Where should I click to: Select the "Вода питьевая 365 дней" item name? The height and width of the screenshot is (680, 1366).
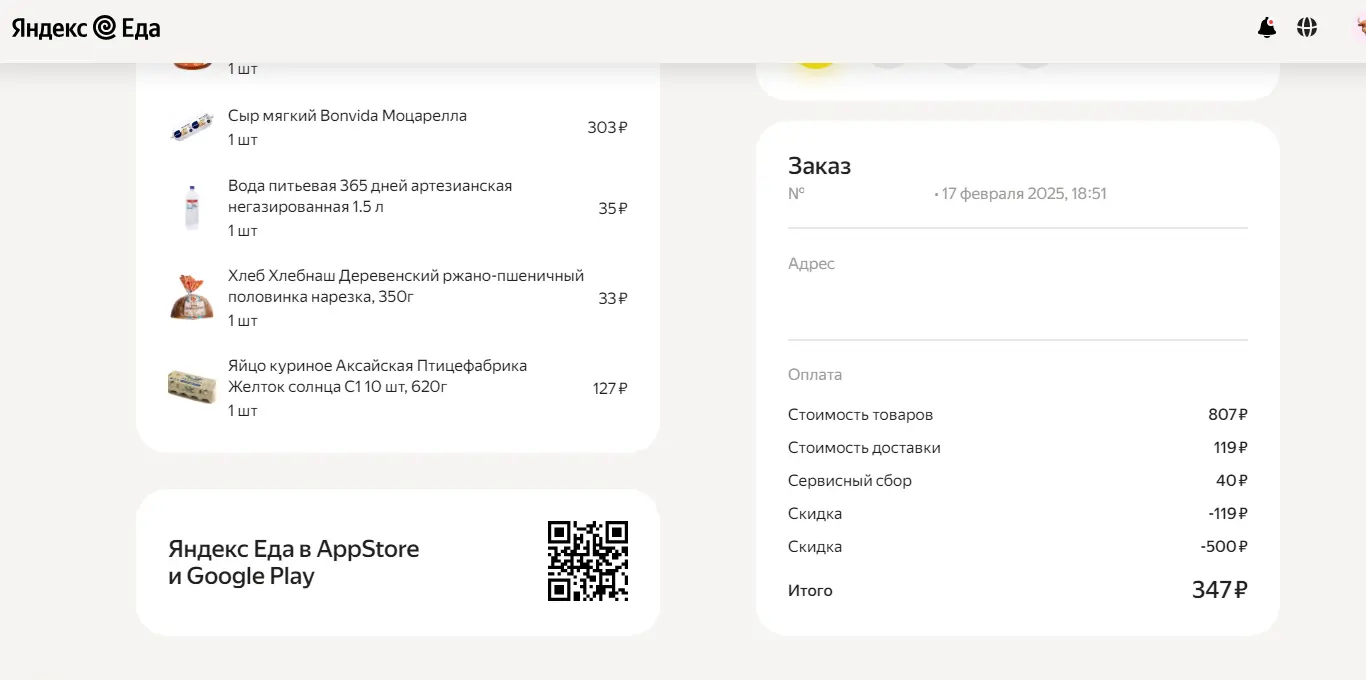pyautogui.click(x=370, y=196)
